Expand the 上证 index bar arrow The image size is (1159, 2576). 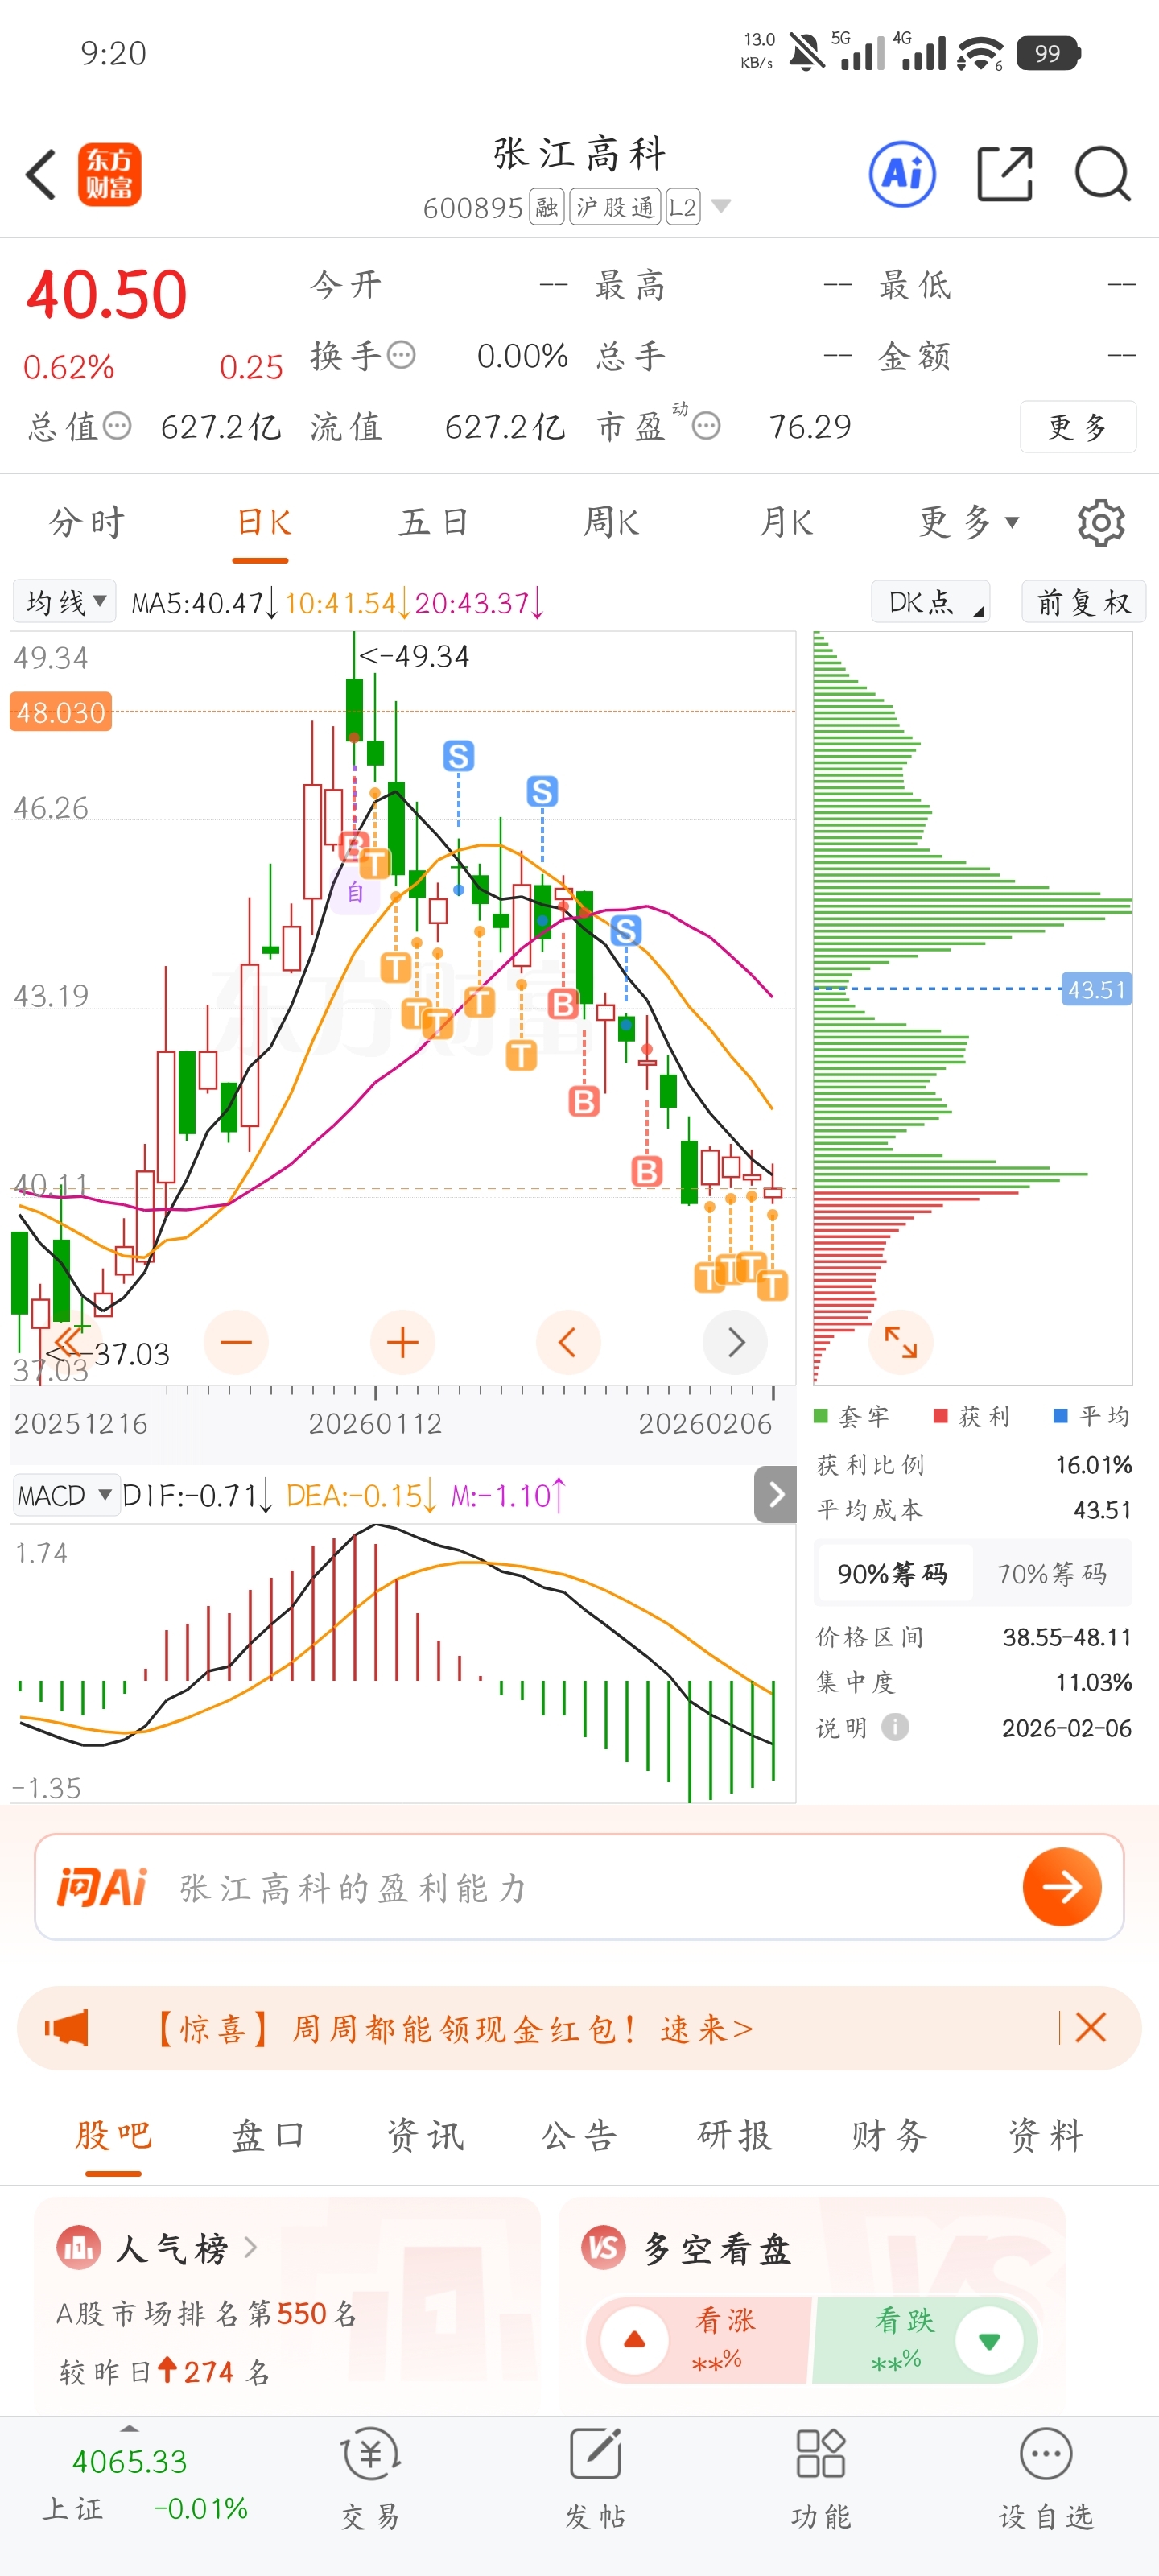[129, 2429]
